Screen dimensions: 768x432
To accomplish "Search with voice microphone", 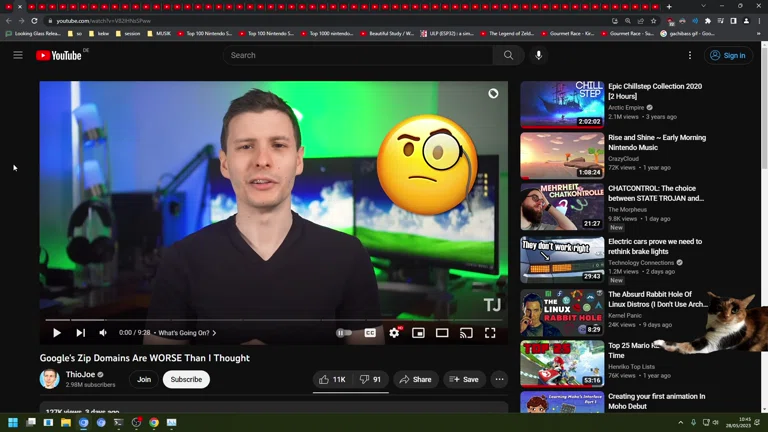I will tap(539, 56).
